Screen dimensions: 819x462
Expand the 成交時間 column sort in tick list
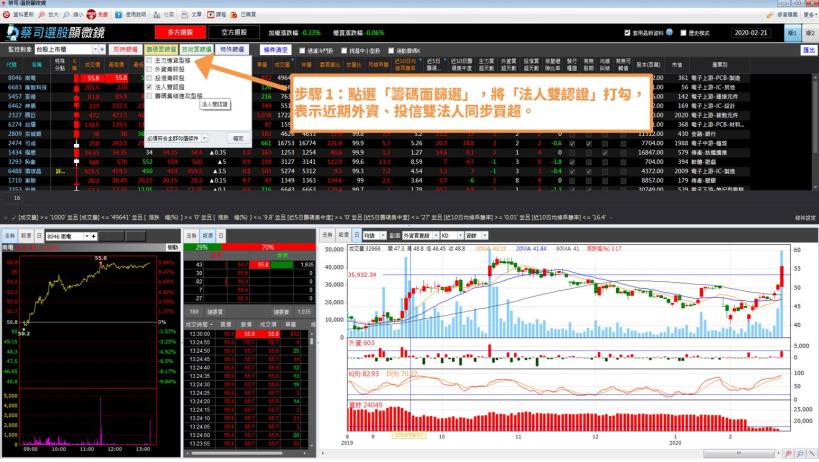200,324
